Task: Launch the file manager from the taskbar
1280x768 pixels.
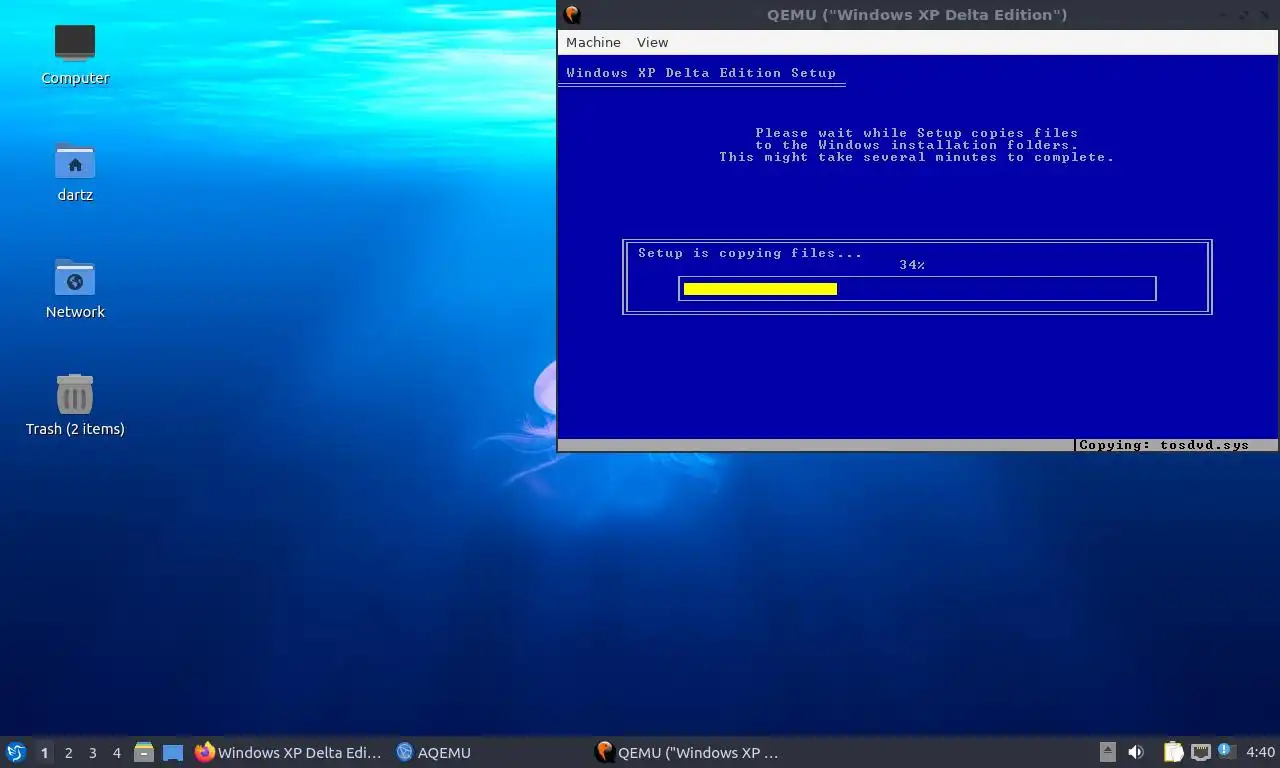Action: pyautogui.click(x=144, y=752)
